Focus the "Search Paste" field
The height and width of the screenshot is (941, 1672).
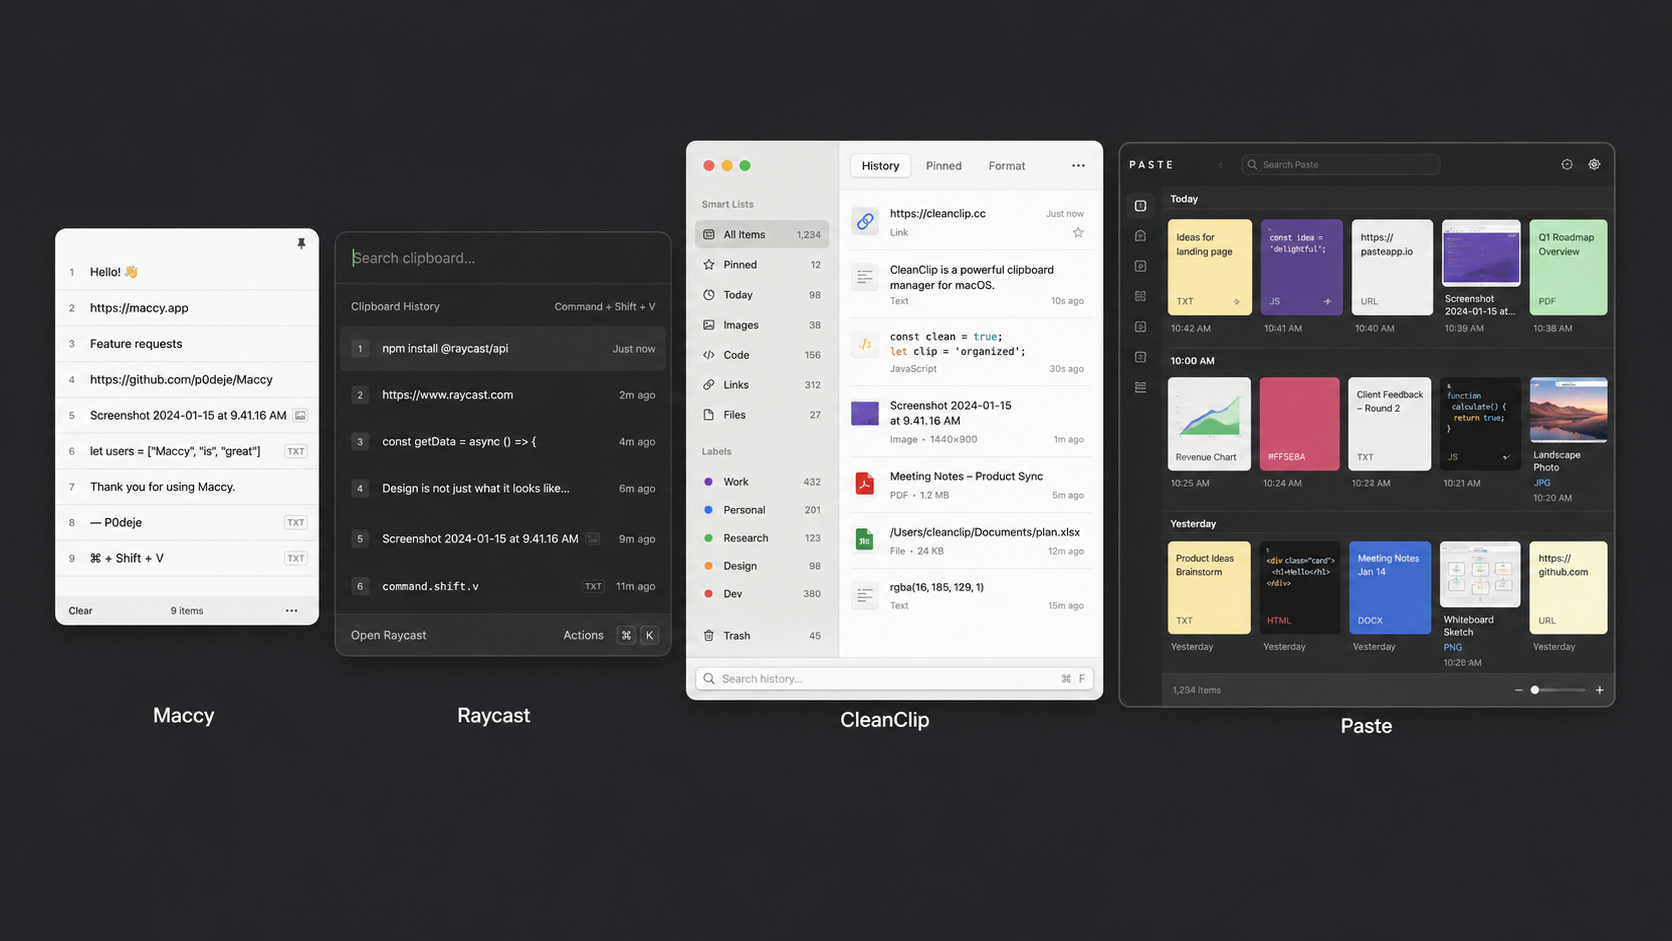click(x=1341, y=165)
